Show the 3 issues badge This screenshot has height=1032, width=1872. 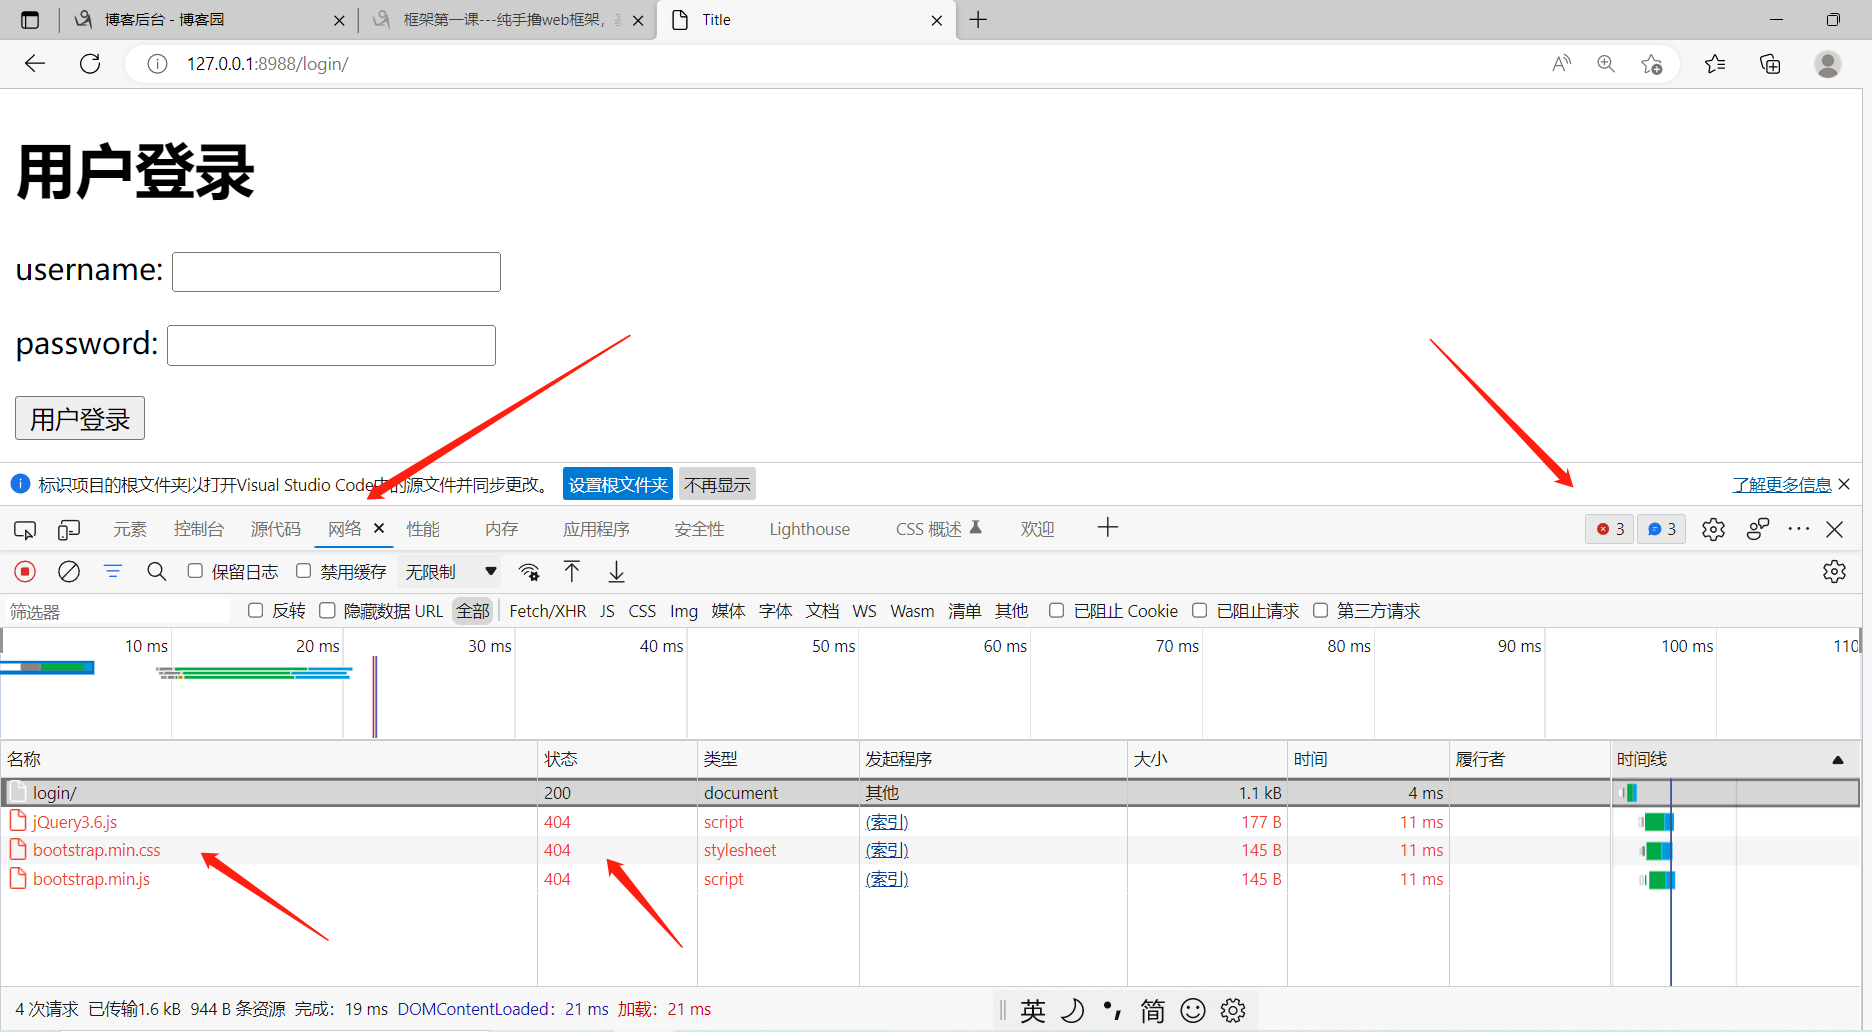pos(1662,529)
